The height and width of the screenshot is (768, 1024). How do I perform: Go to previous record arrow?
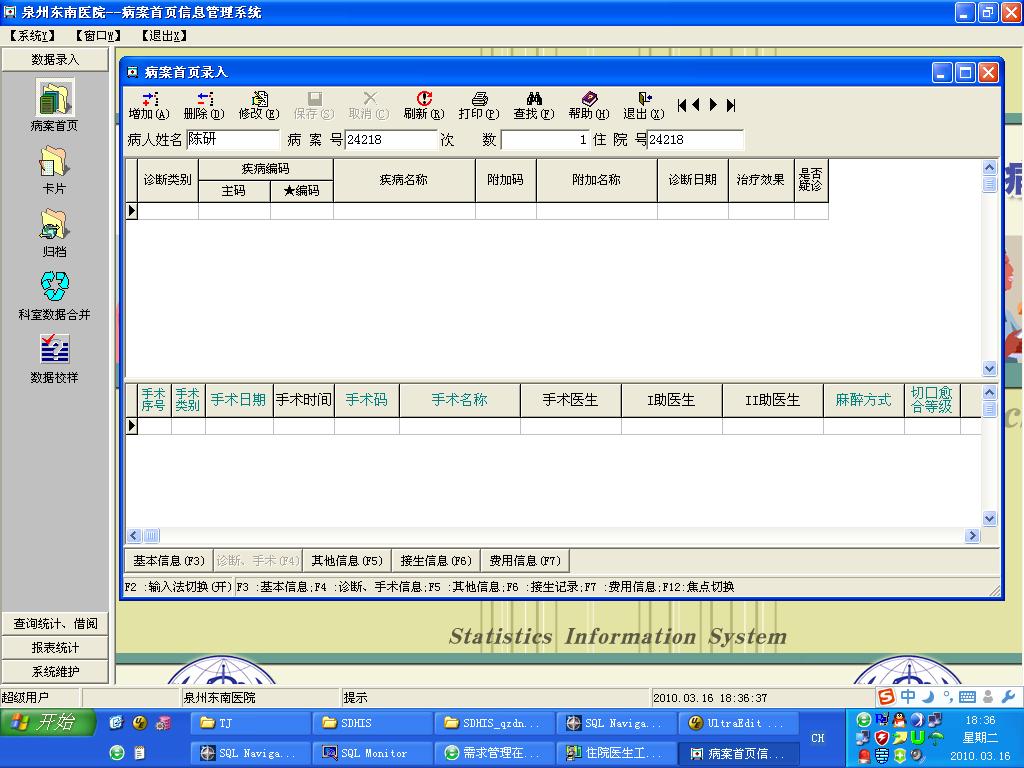tap(696, 104)
